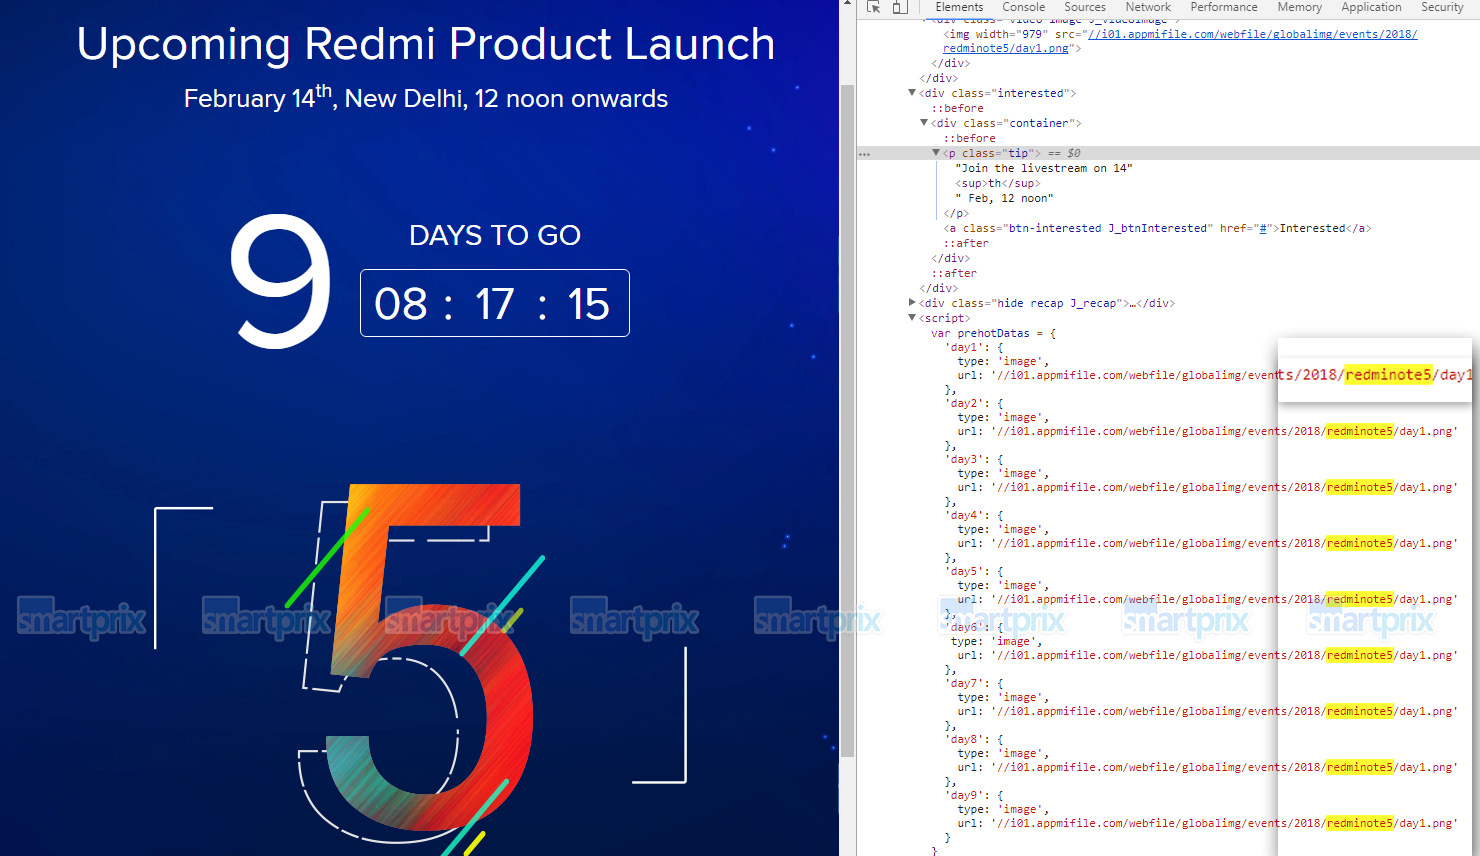Go to the Performance tab

1224,7
